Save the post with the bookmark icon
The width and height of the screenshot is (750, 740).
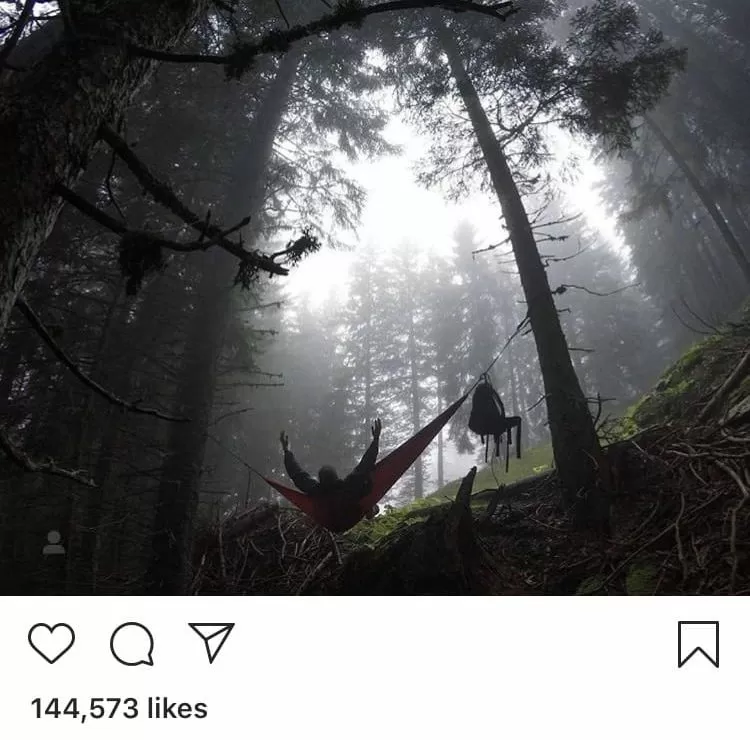pyautogui.click(x=698, y=644)
